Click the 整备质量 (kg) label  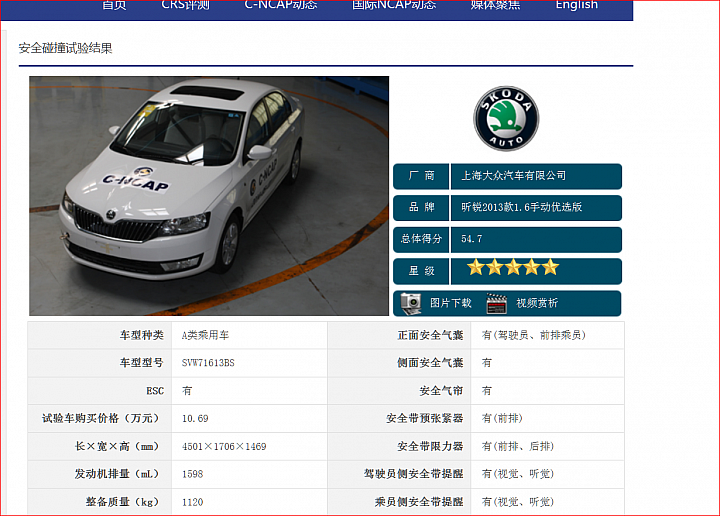[x=124, y=502]
